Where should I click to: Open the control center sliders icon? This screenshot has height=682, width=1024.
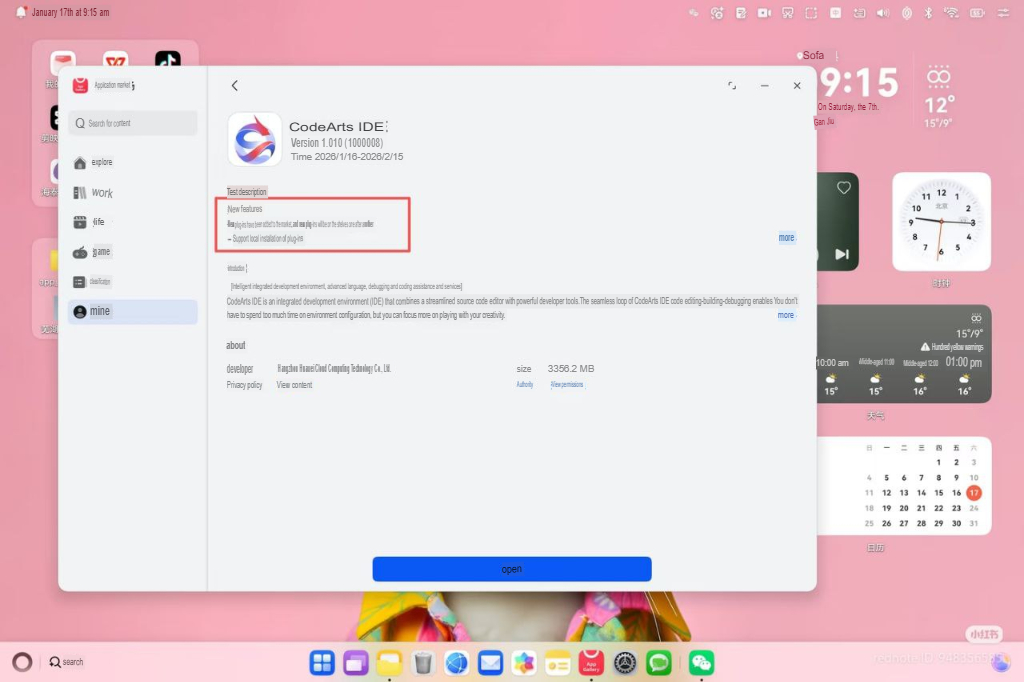(1003, 13)
